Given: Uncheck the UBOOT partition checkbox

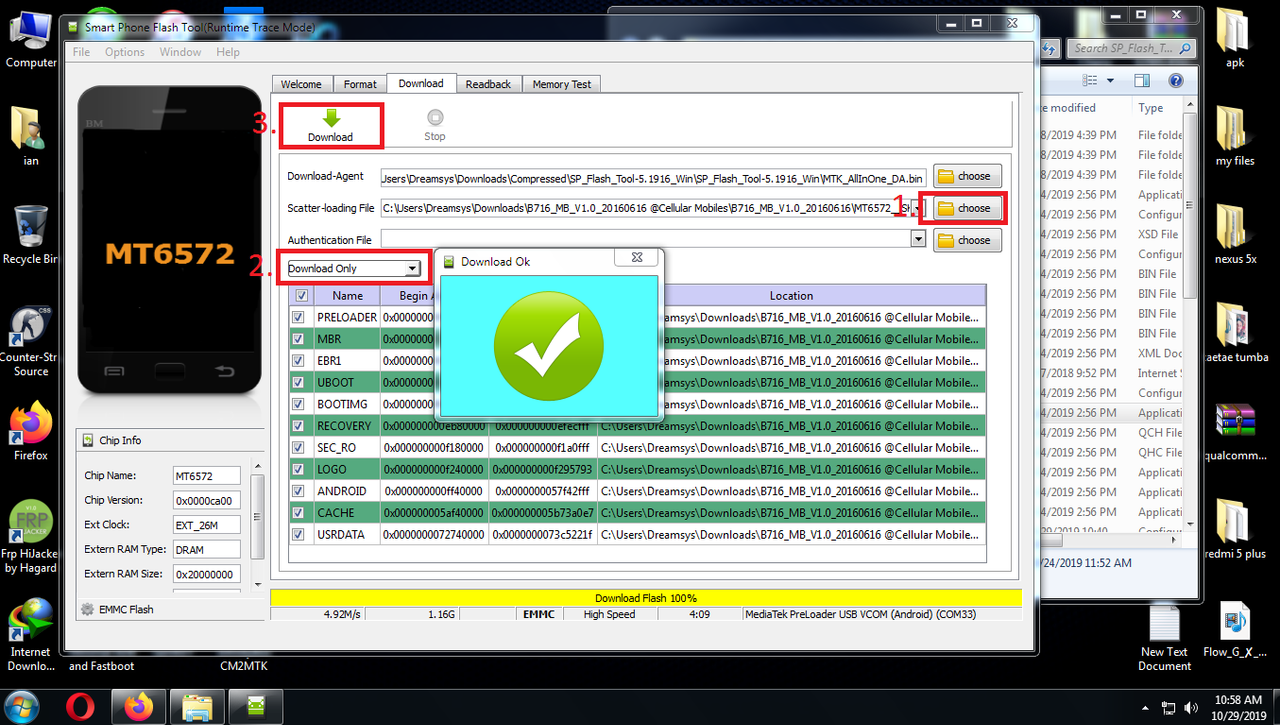Looking at the screenshot, I should (298, 383).
